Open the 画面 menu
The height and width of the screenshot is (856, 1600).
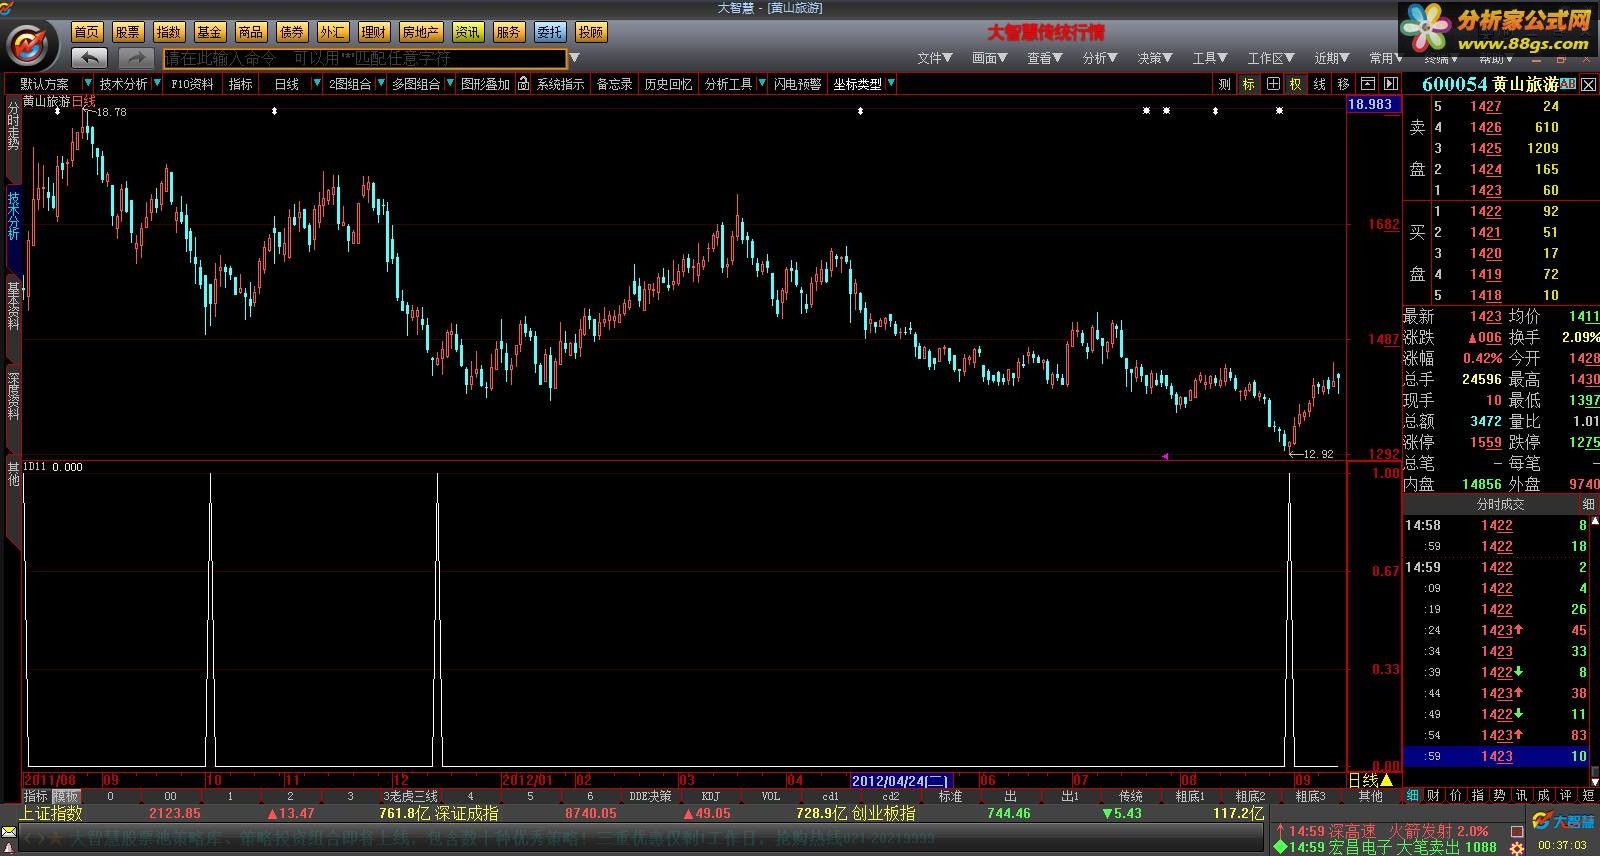[989, 58]
